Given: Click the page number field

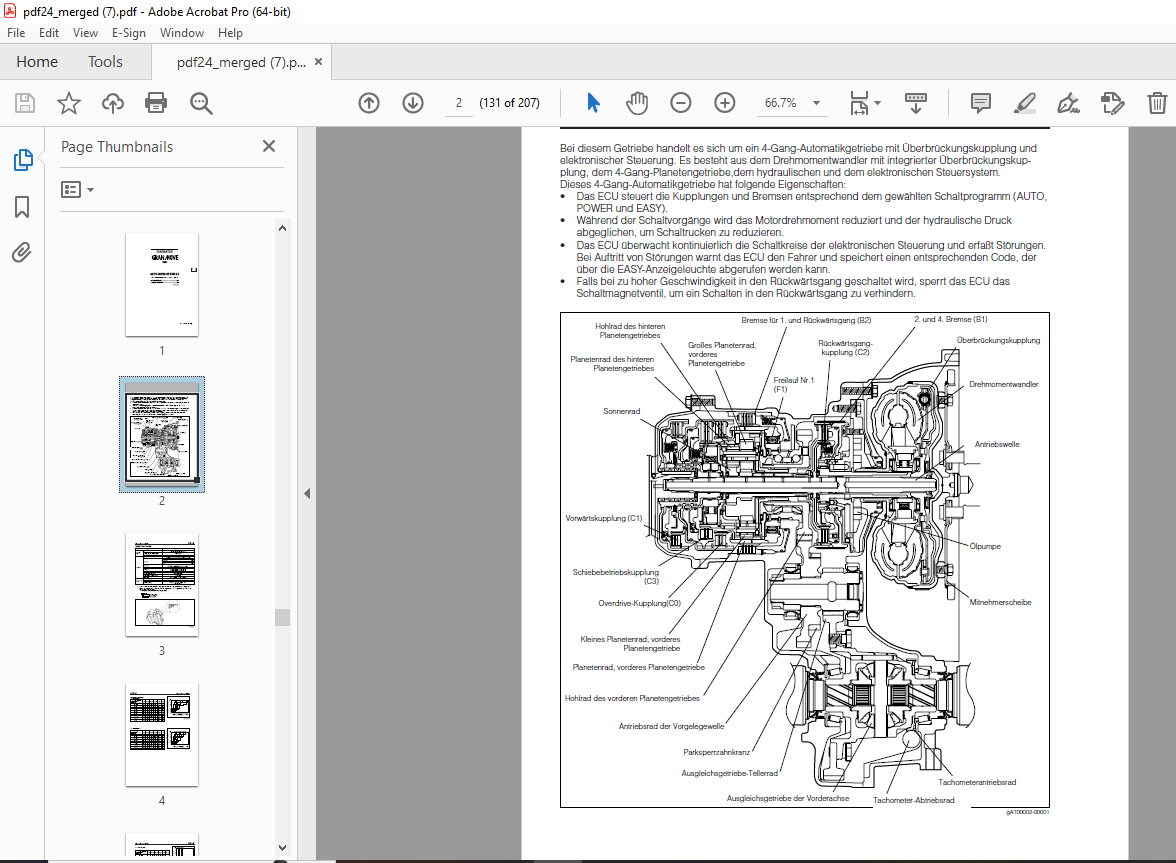Looking at the screenshot, I should (458, 103).
